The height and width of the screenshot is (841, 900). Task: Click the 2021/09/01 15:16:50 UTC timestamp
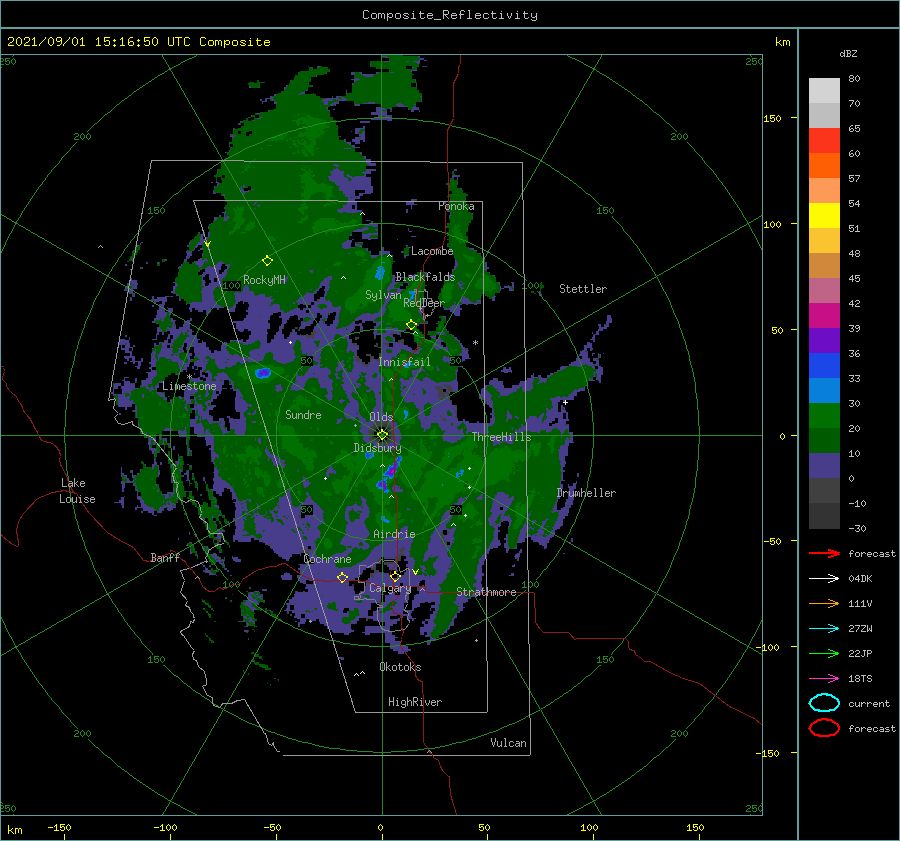pos(99,42)
